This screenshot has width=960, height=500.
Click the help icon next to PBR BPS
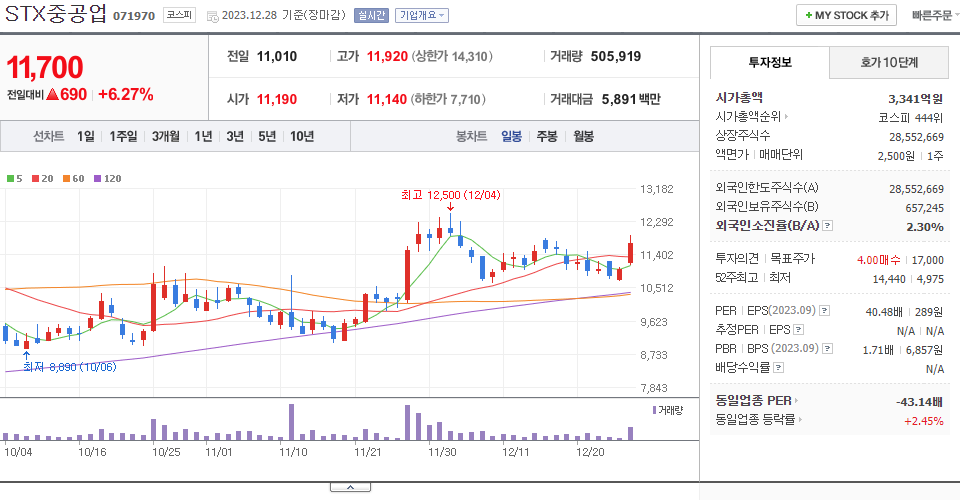[828, 349]
